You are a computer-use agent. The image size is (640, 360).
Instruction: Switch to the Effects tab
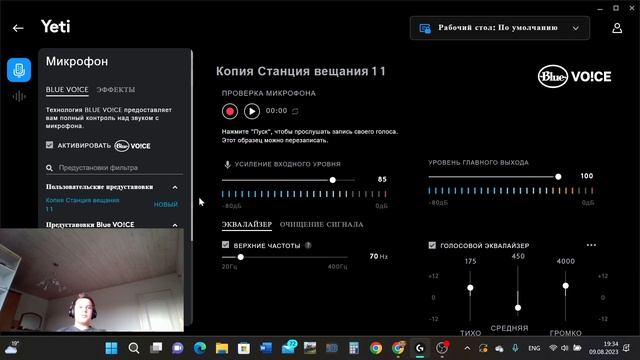(116, 90)
